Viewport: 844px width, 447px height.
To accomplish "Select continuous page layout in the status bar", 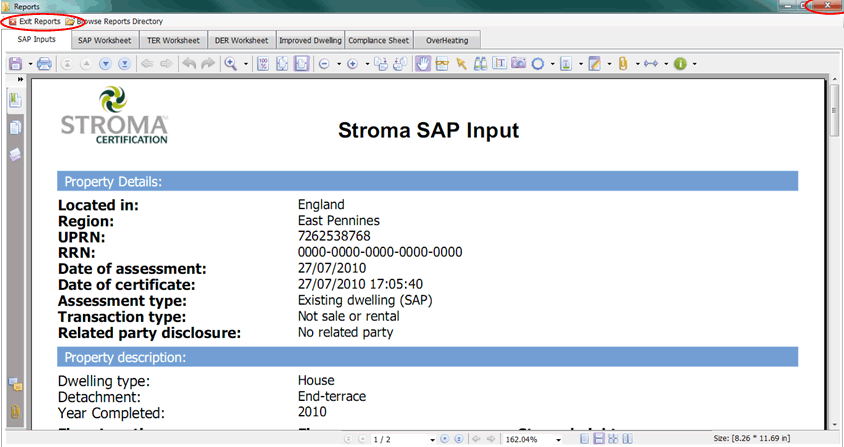I will tap(599, 439).
